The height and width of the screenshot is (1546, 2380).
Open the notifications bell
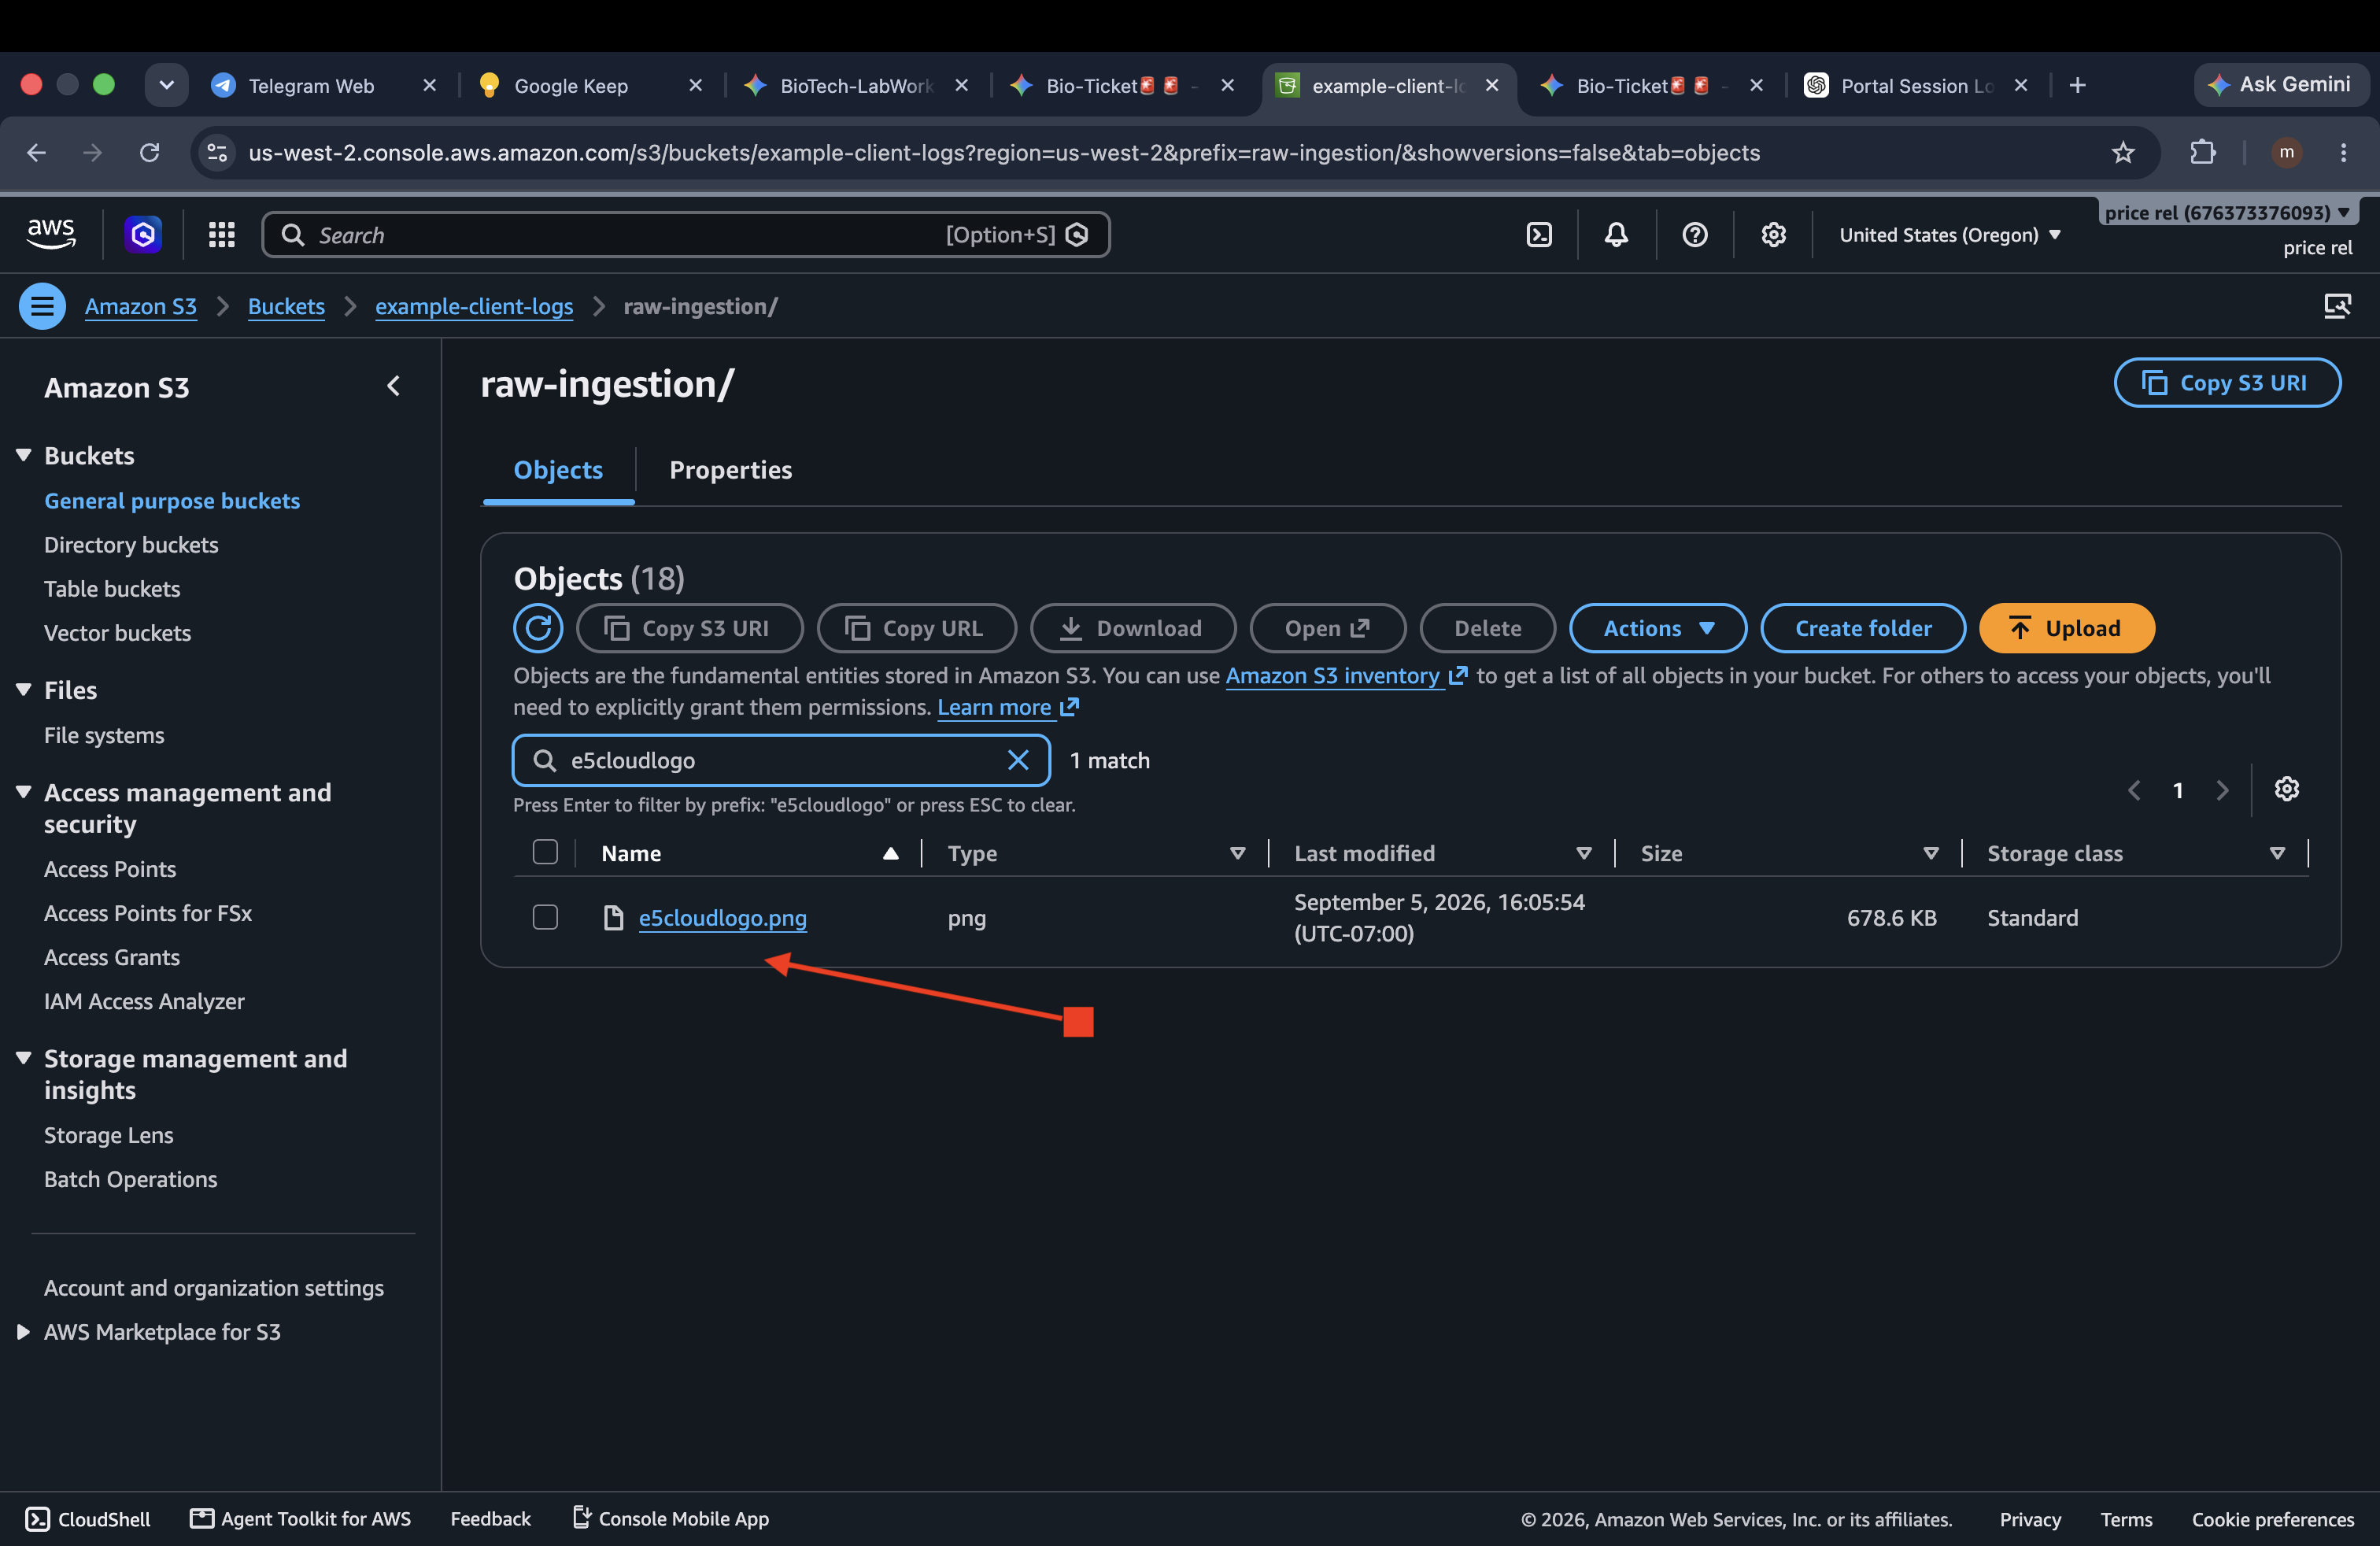point(1616,235)
